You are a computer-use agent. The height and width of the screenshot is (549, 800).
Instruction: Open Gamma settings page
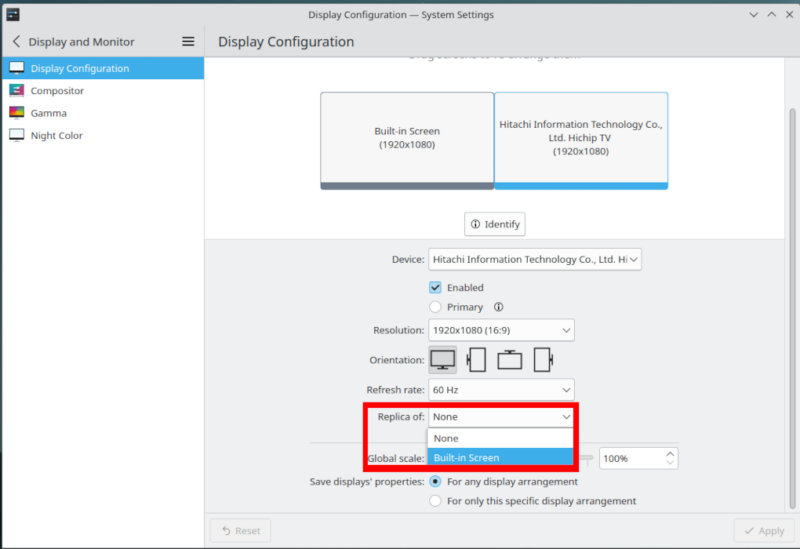coord(103,113)
